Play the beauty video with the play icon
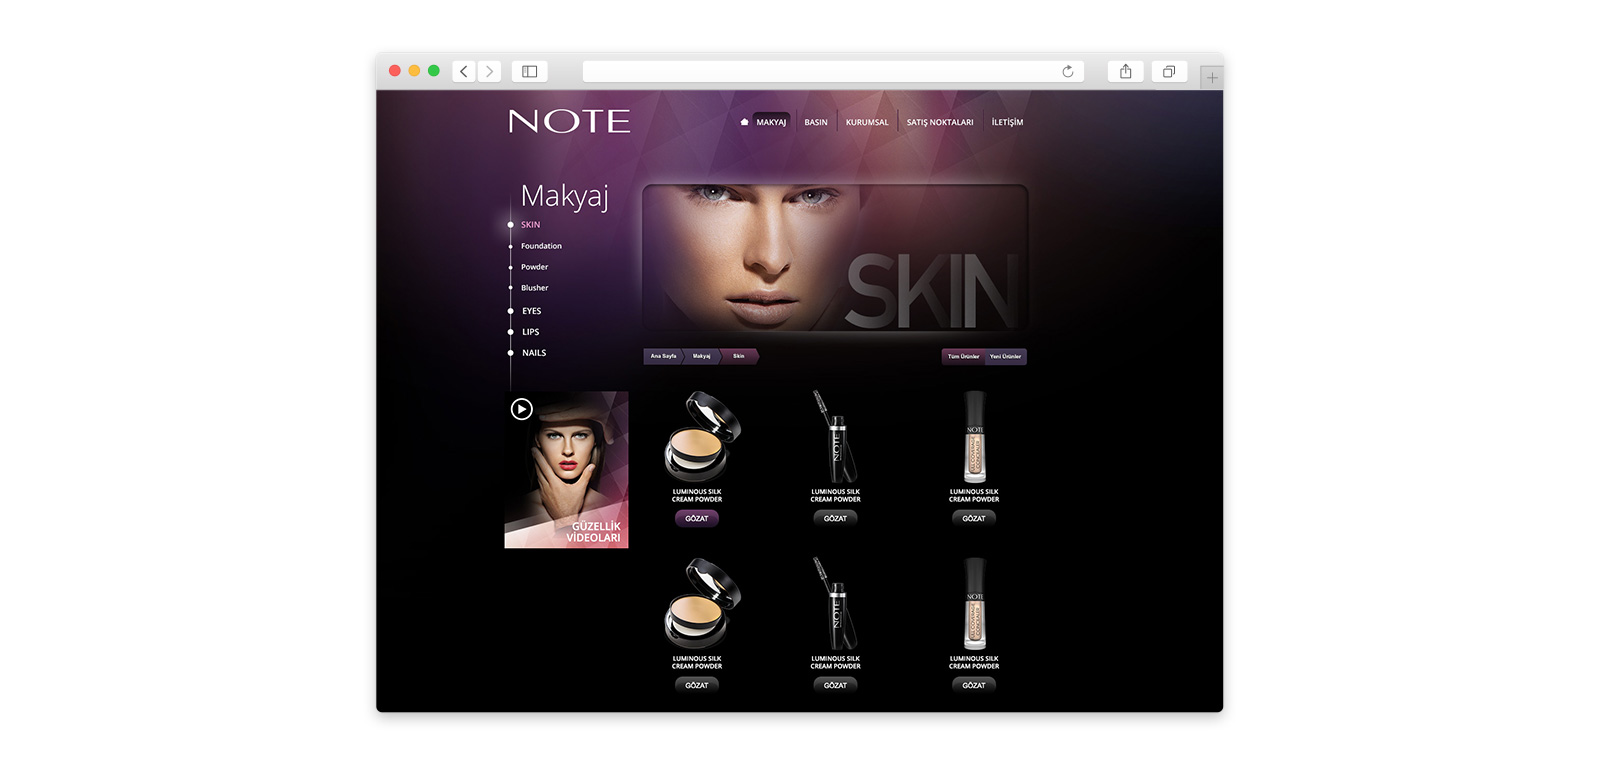The image size is (1600, 772). [x=521, y=409]
